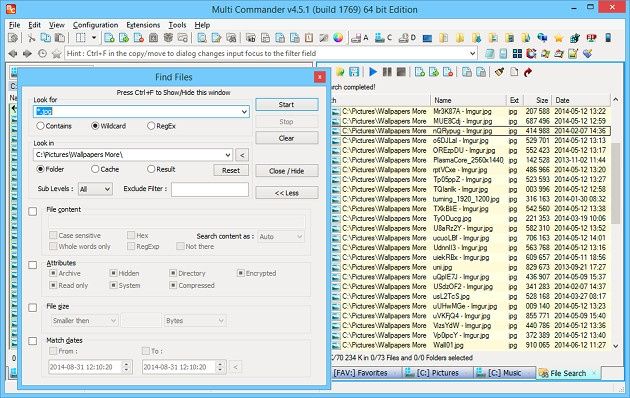Click the Start search button
This screenshot has height=398, width=630.
(x=286, y=104)
